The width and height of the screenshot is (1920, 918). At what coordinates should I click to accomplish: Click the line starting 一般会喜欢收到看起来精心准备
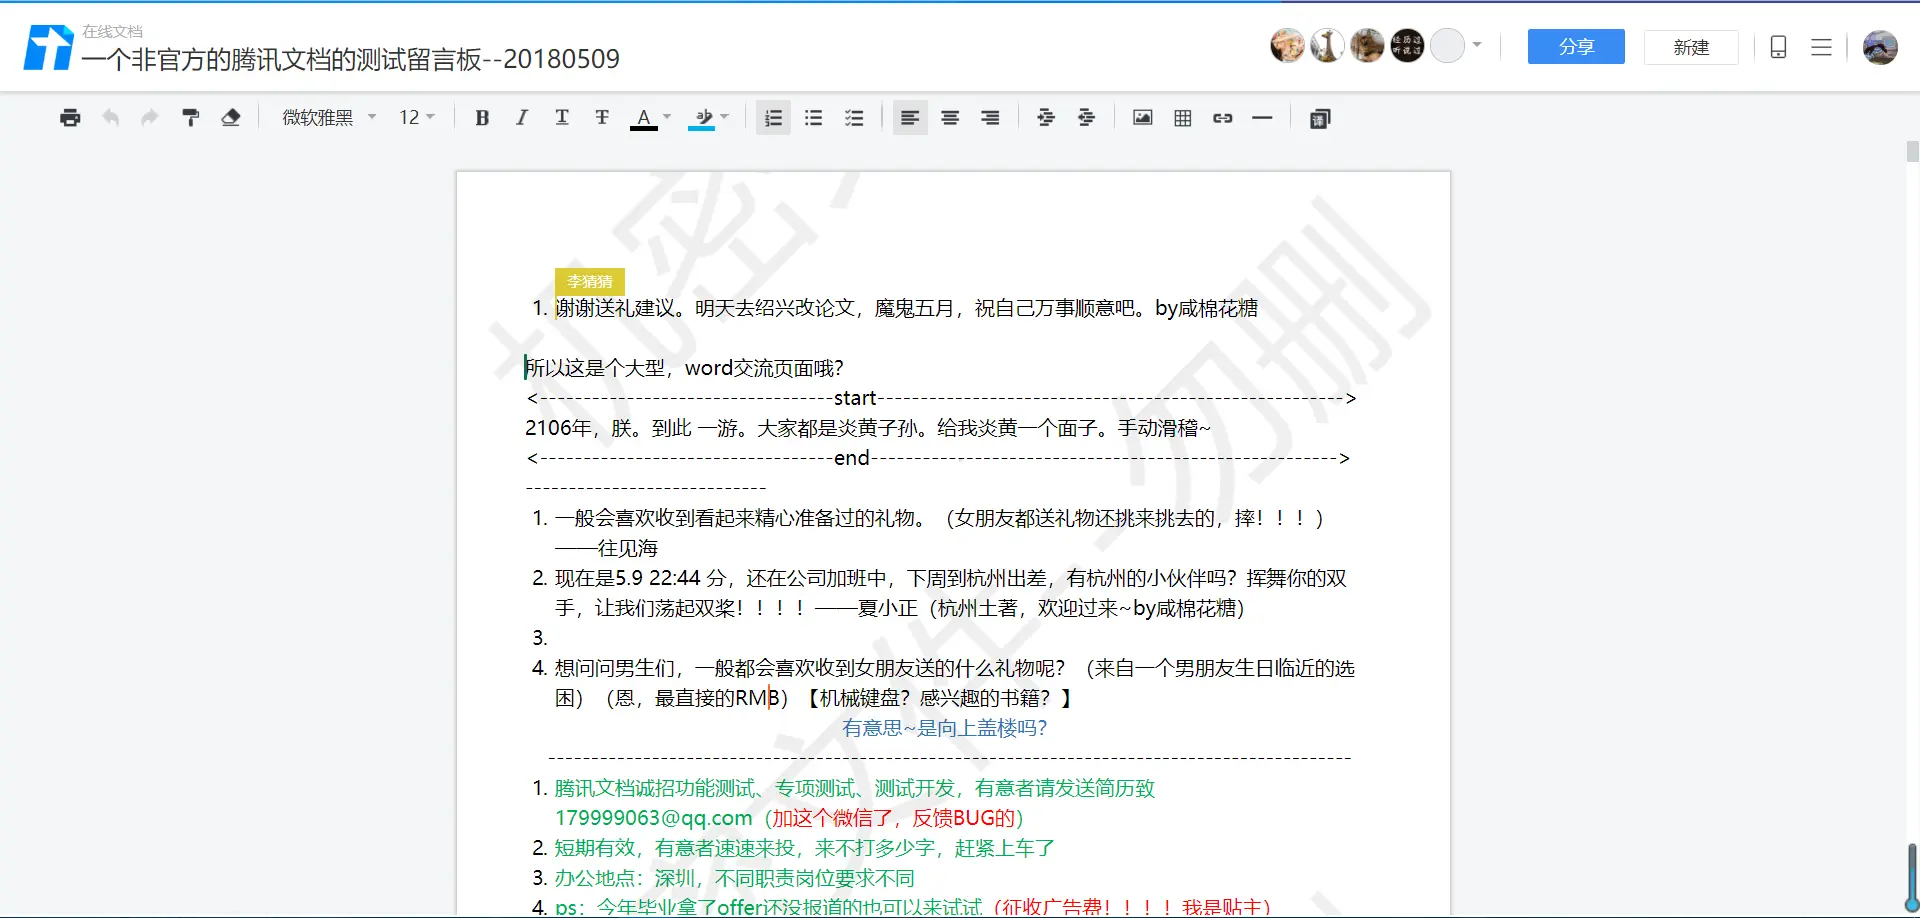tap(939, 518)
